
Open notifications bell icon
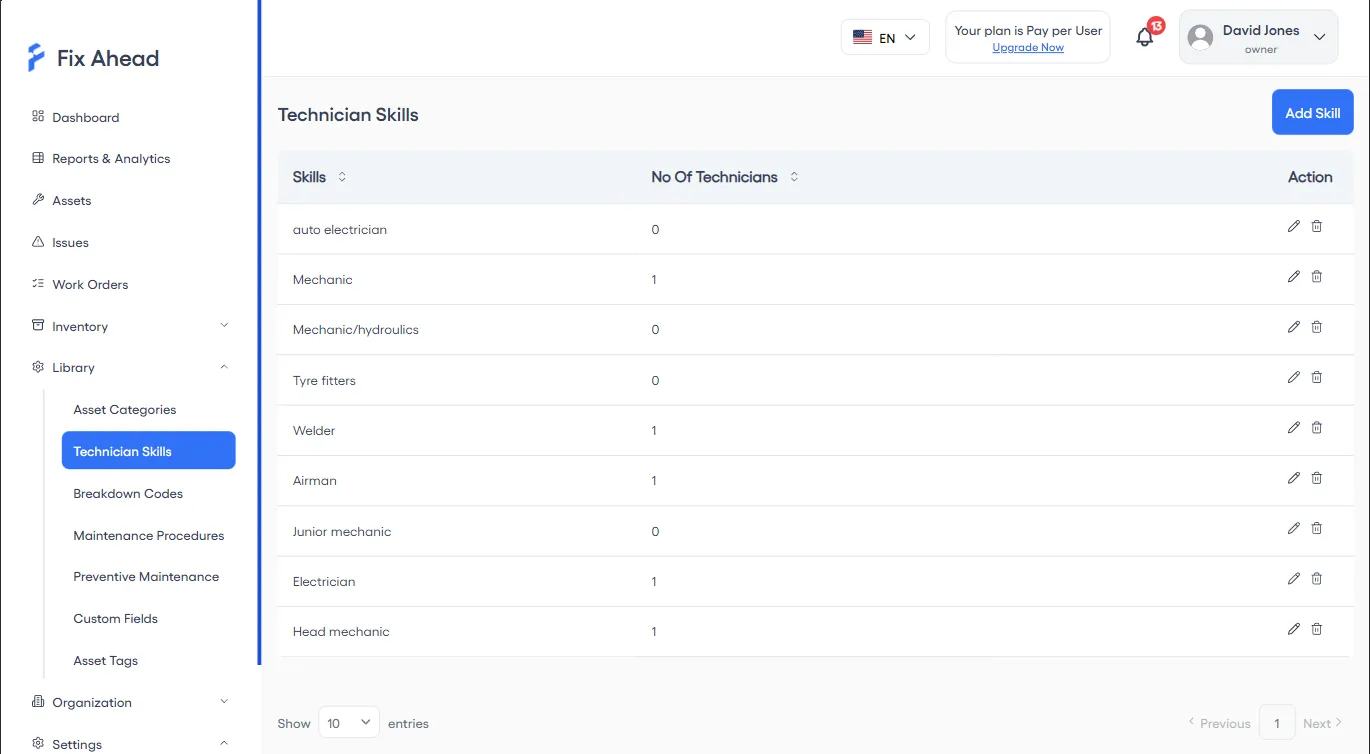click(x=1145, y=37)
